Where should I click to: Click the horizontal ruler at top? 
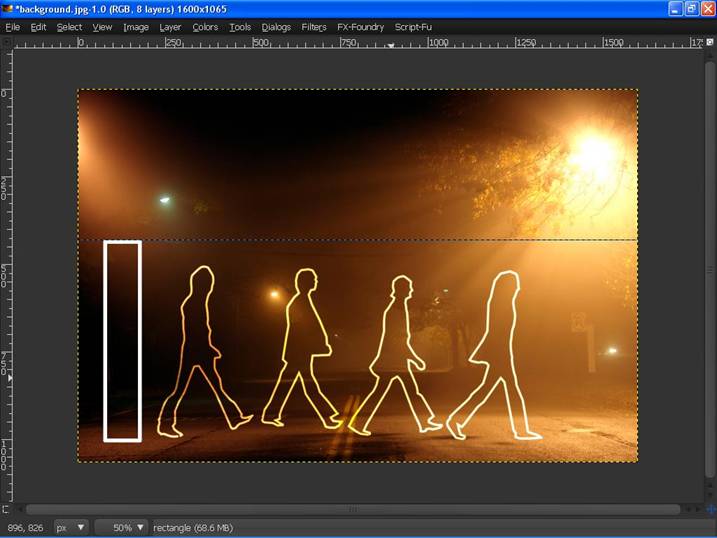[359, 43]
